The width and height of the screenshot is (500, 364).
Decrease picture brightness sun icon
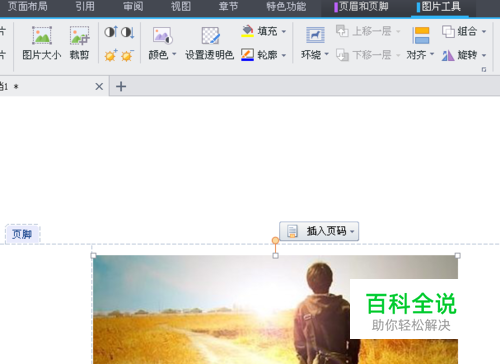click(127, 55)
